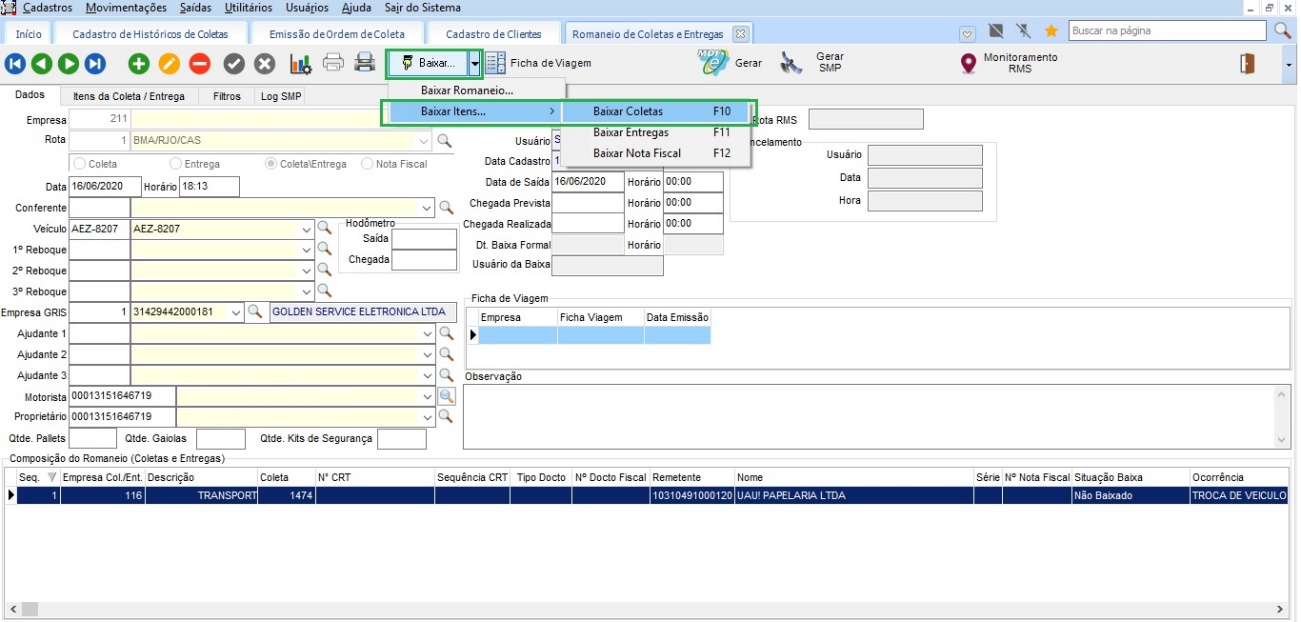Expand the Motorista dropdown list

pyautogui.click(x=427, y=396)
